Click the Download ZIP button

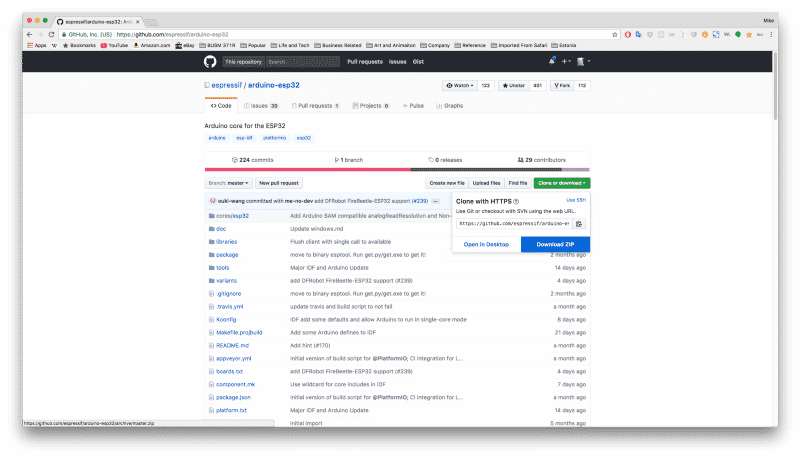pyautogui.click(x=555, y=244)
